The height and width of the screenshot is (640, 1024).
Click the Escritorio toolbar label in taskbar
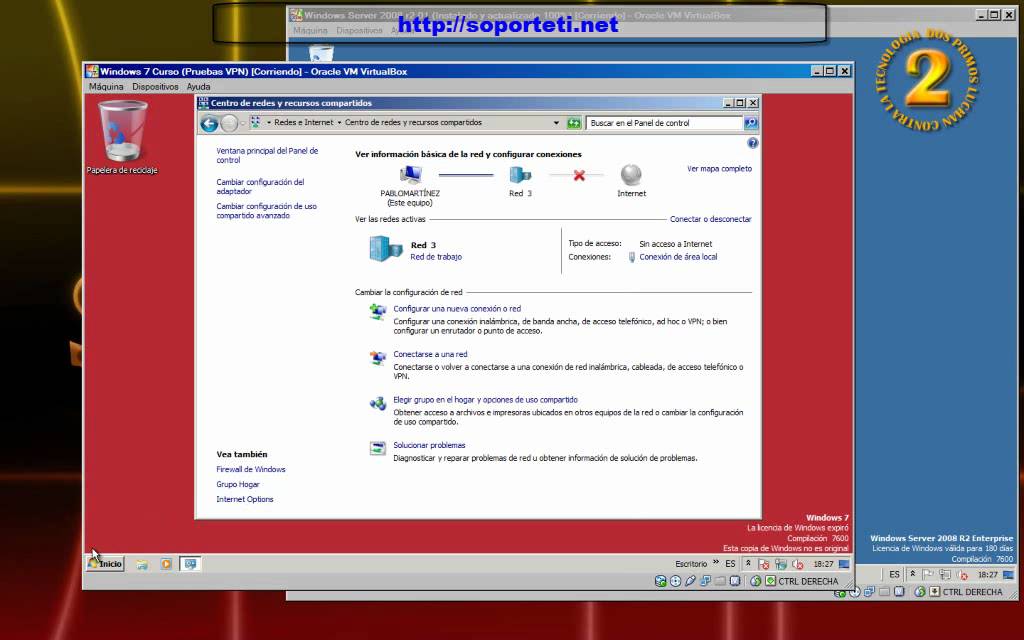(691, 564)
